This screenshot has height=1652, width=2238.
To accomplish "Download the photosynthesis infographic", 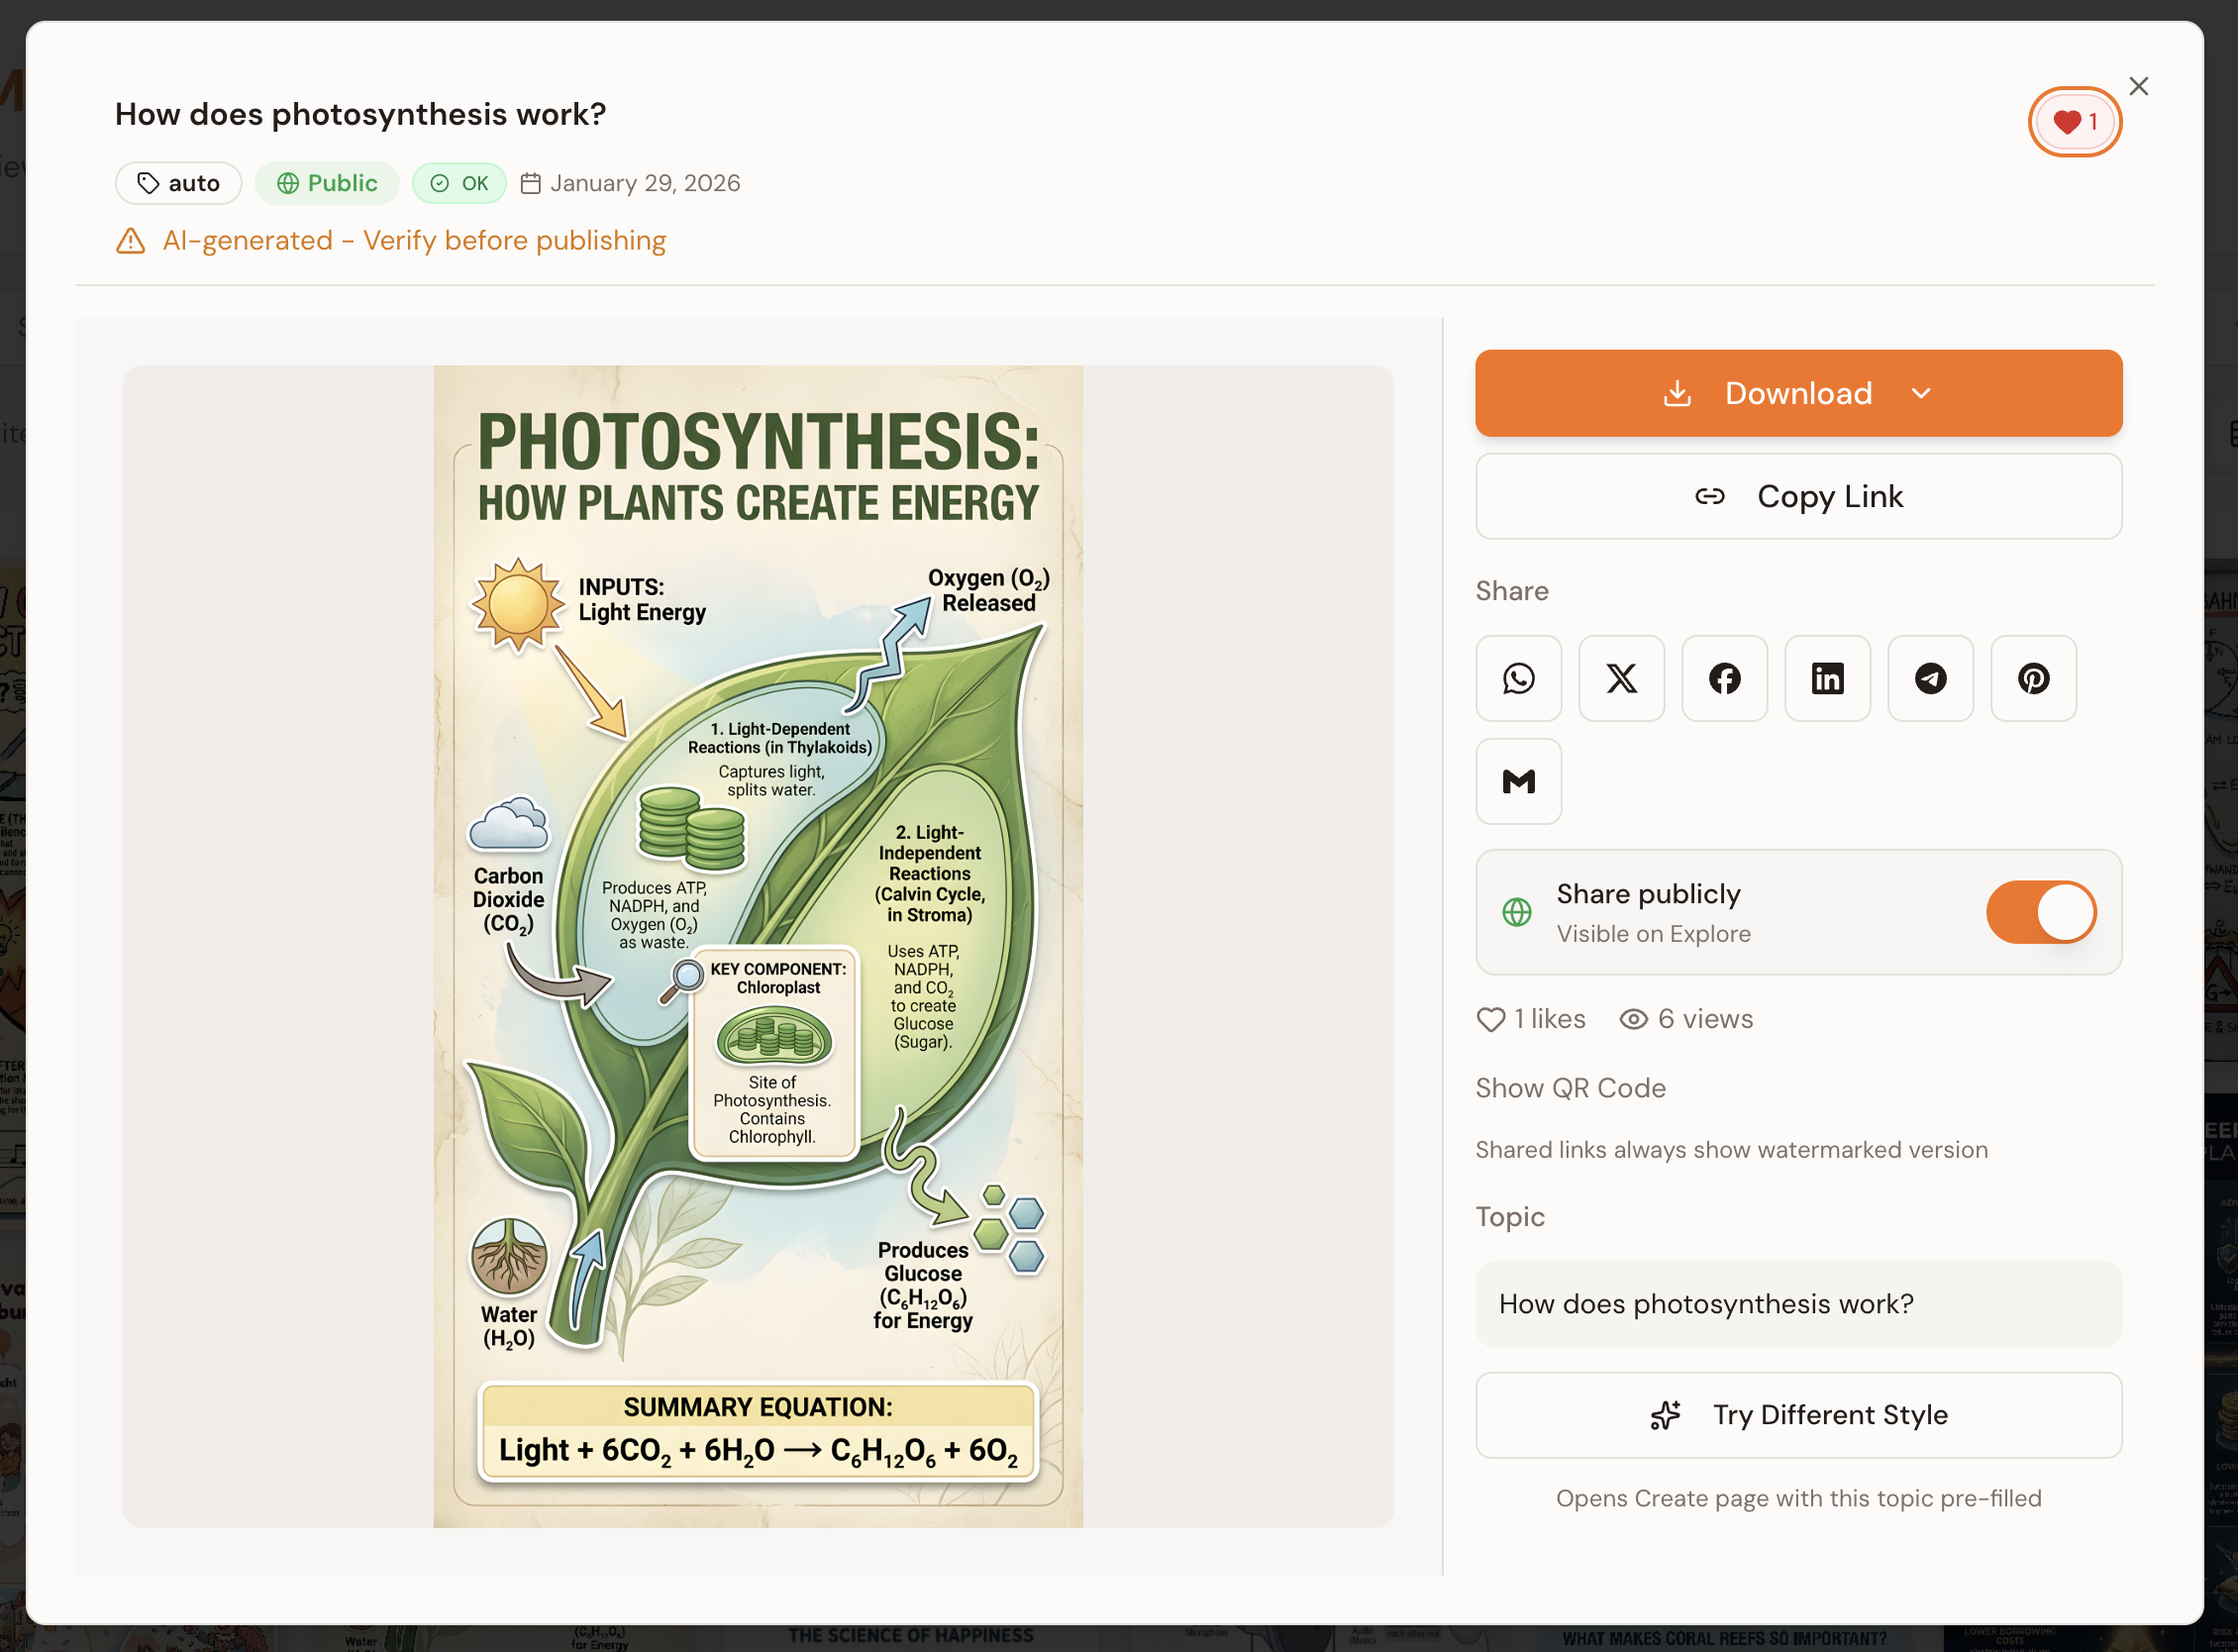I will point(1798,393).
